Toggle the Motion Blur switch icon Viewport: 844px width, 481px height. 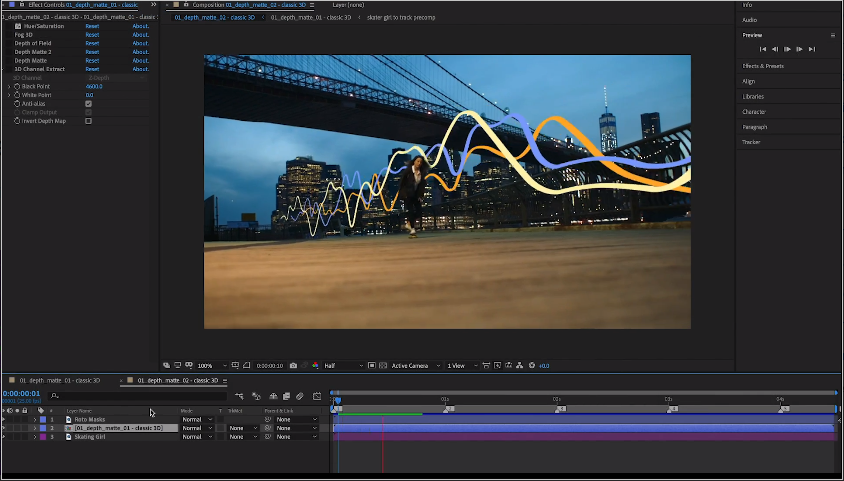(x=300, y=396)
